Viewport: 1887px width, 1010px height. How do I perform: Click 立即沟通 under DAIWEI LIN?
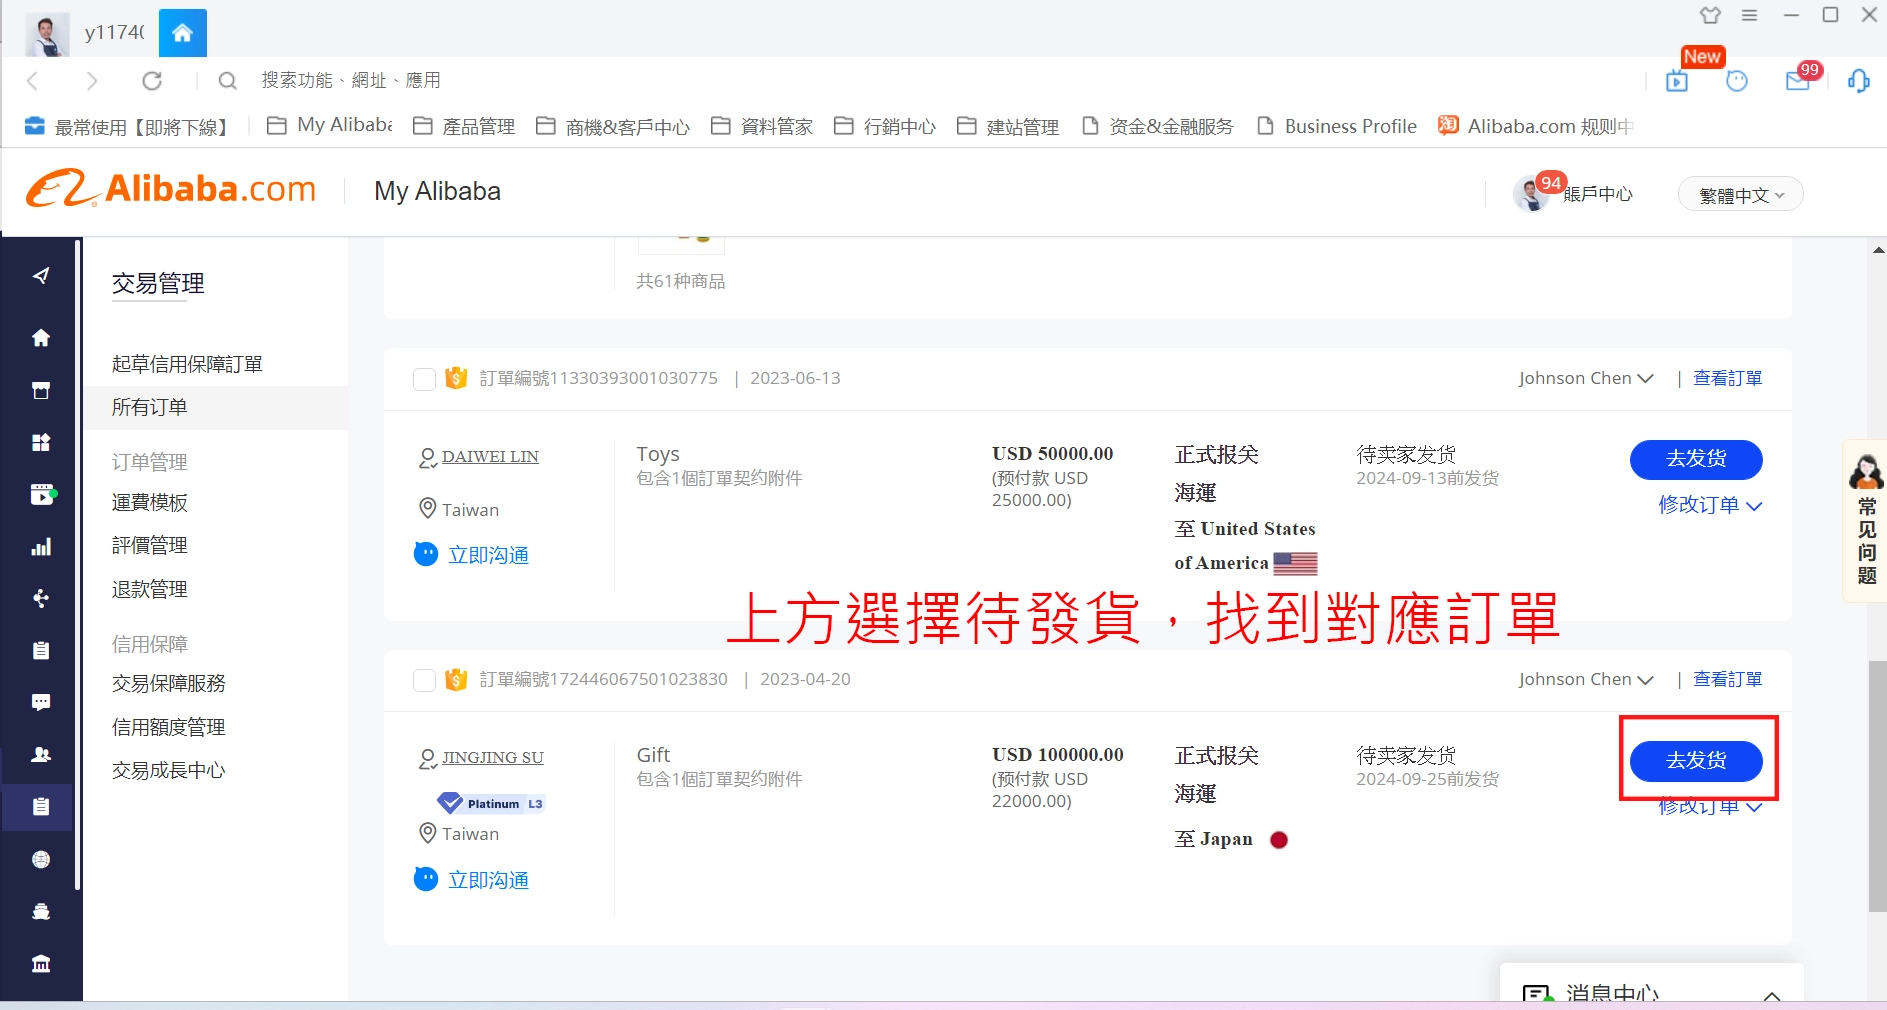472,554
